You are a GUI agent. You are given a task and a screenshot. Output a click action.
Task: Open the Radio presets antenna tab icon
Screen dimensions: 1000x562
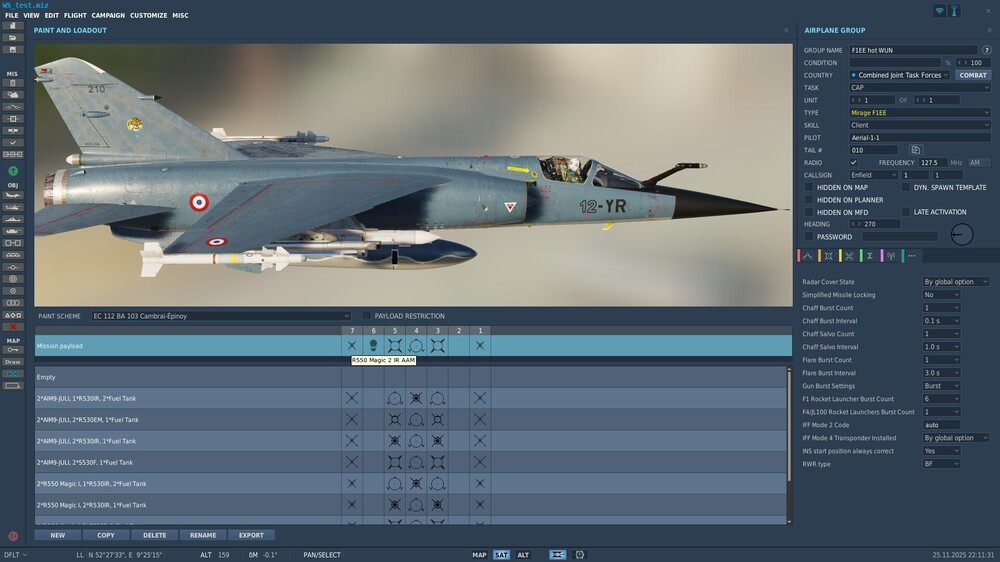(x=891, y=256)
